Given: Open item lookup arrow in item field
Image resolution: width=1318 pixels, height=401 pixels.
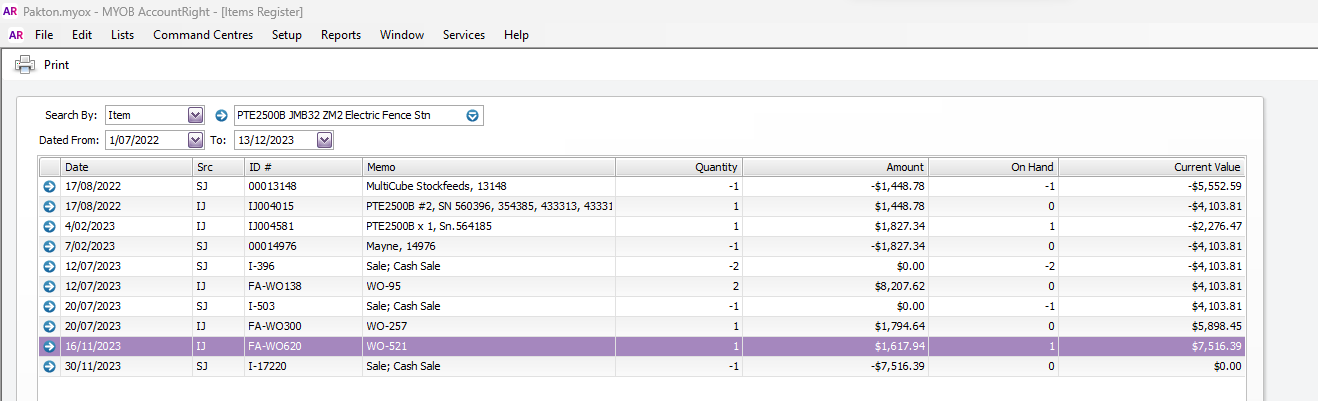Looking at the screenshot, I should [472, 115].
